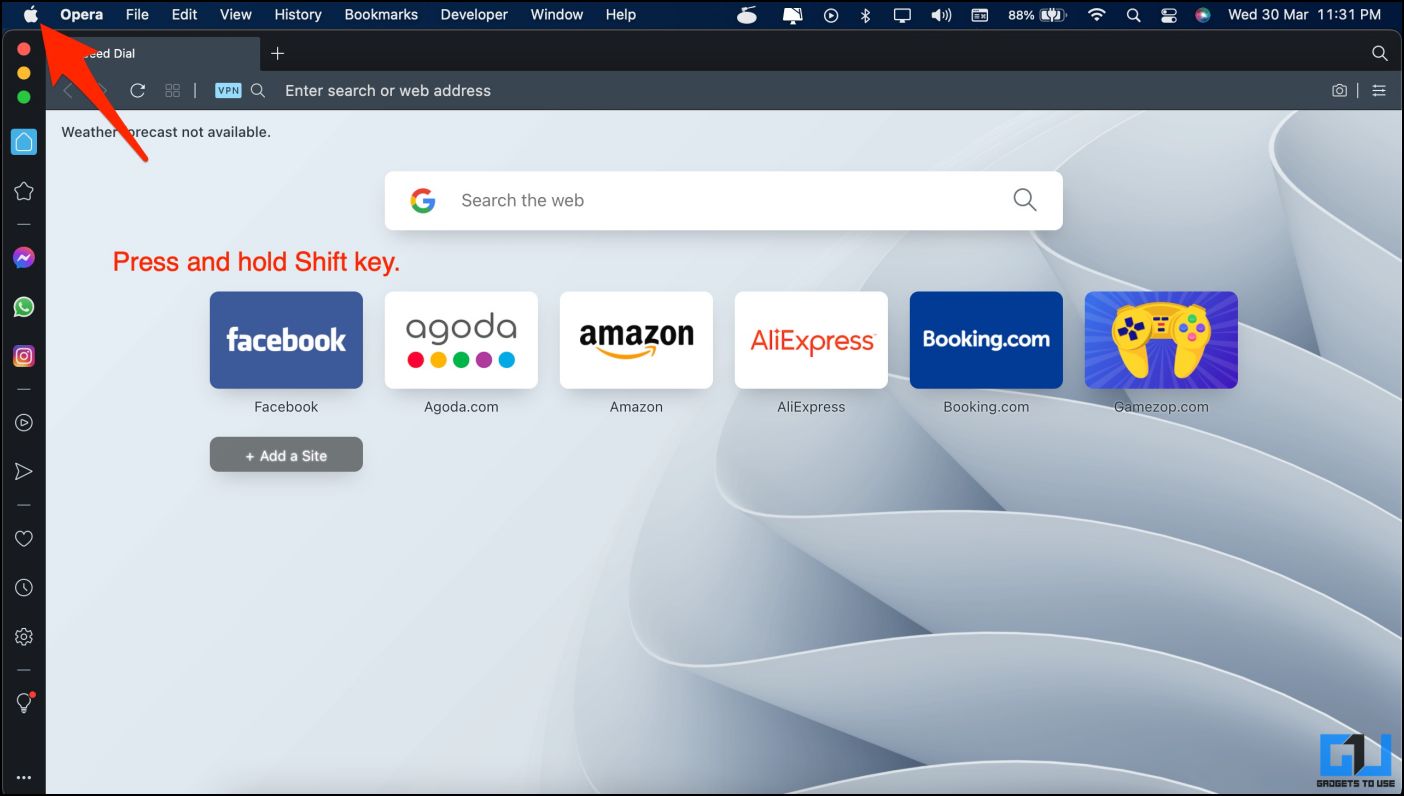The image size is (1404, 796).
Task: Open the Window menu
Action: click(557, 15)
